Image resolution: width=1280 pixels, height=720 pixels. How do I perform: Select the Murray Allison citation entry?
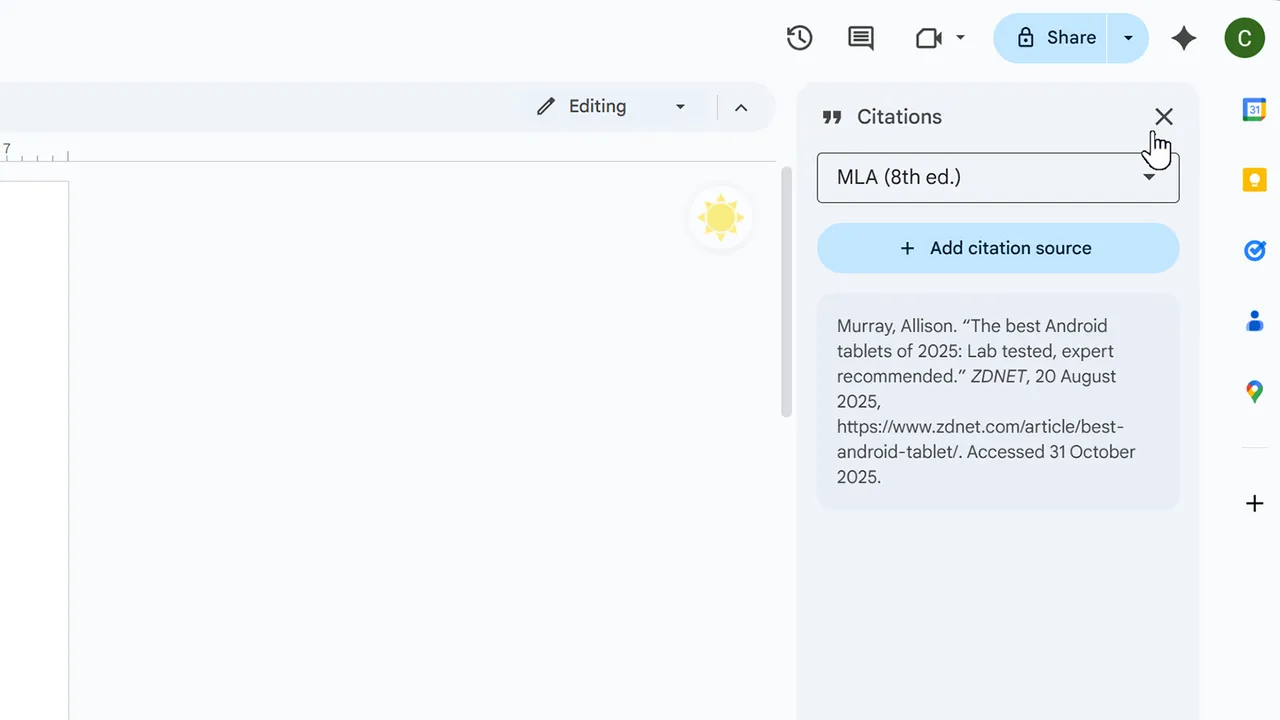pyautogui.click(x=998, y=400)
